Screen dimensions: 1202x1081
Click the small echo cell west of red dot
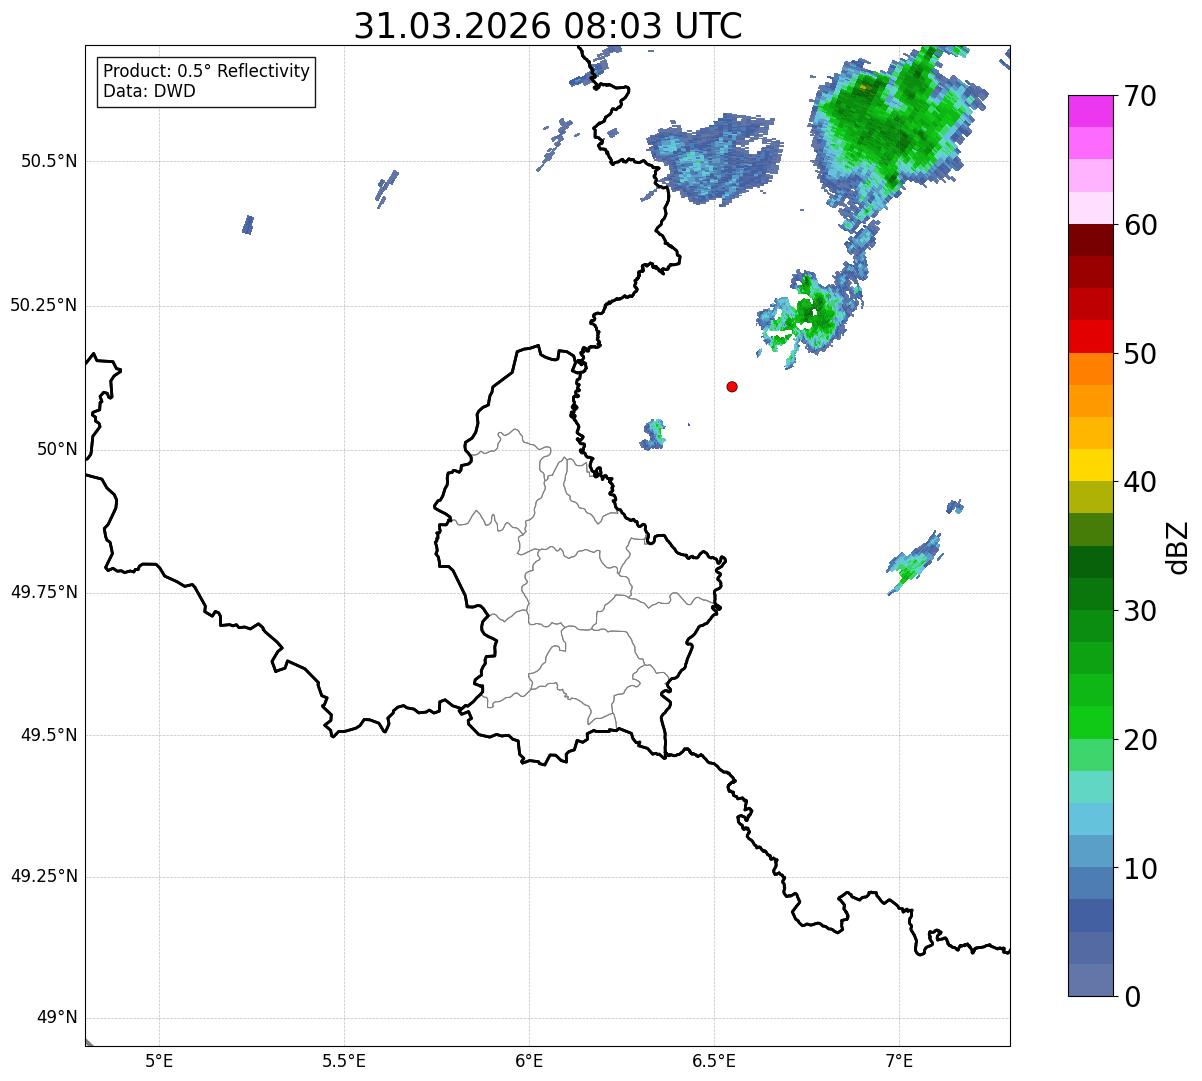(654, 434)
